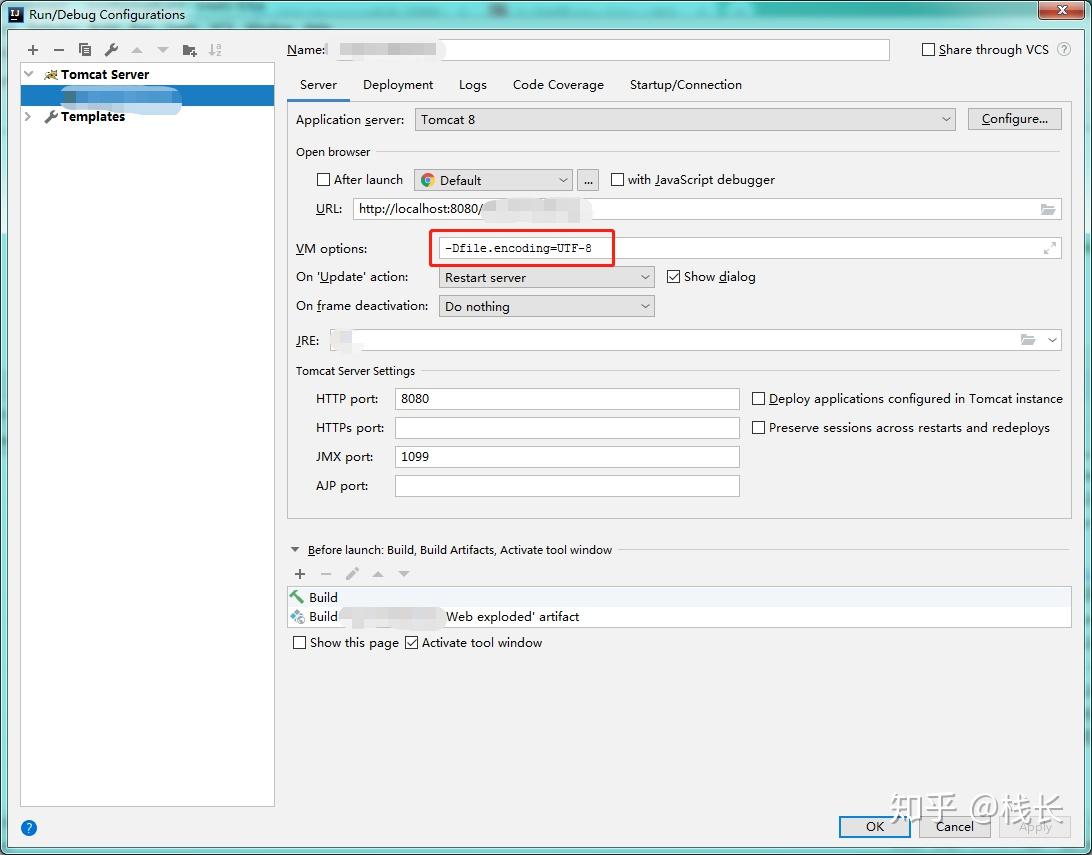Switch to the Startup/Connection tab
The width and height of the screenshot is (1092, 855).
pos(686,85)
